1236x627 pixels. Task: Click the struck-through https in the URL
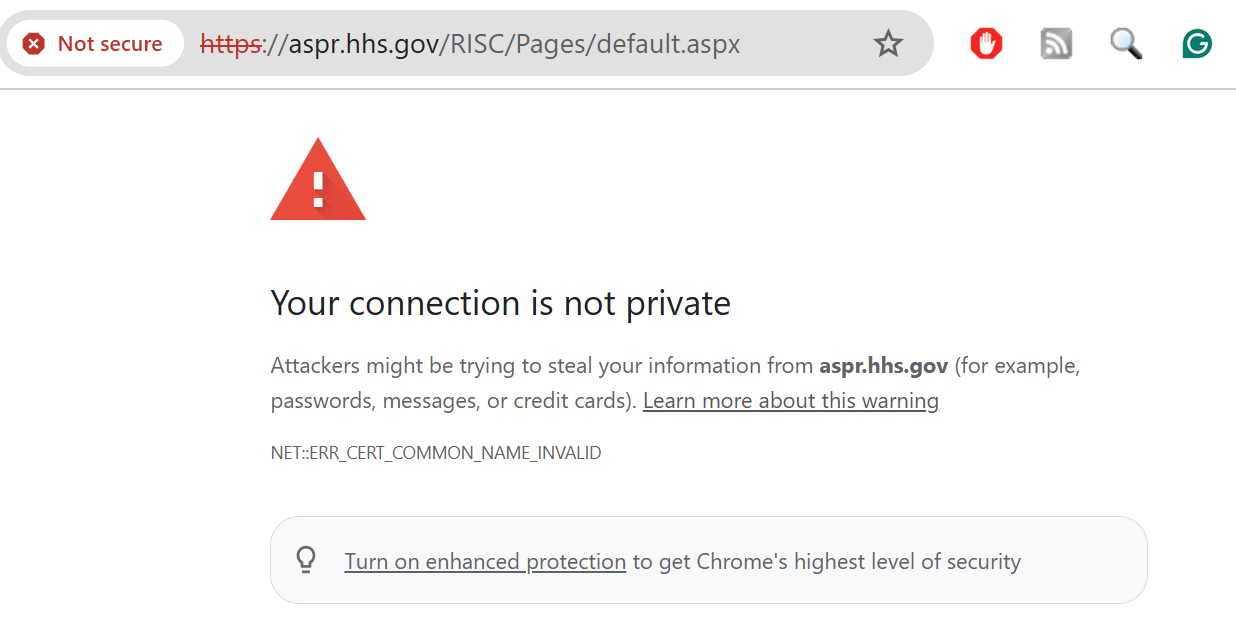coord(230,44)
